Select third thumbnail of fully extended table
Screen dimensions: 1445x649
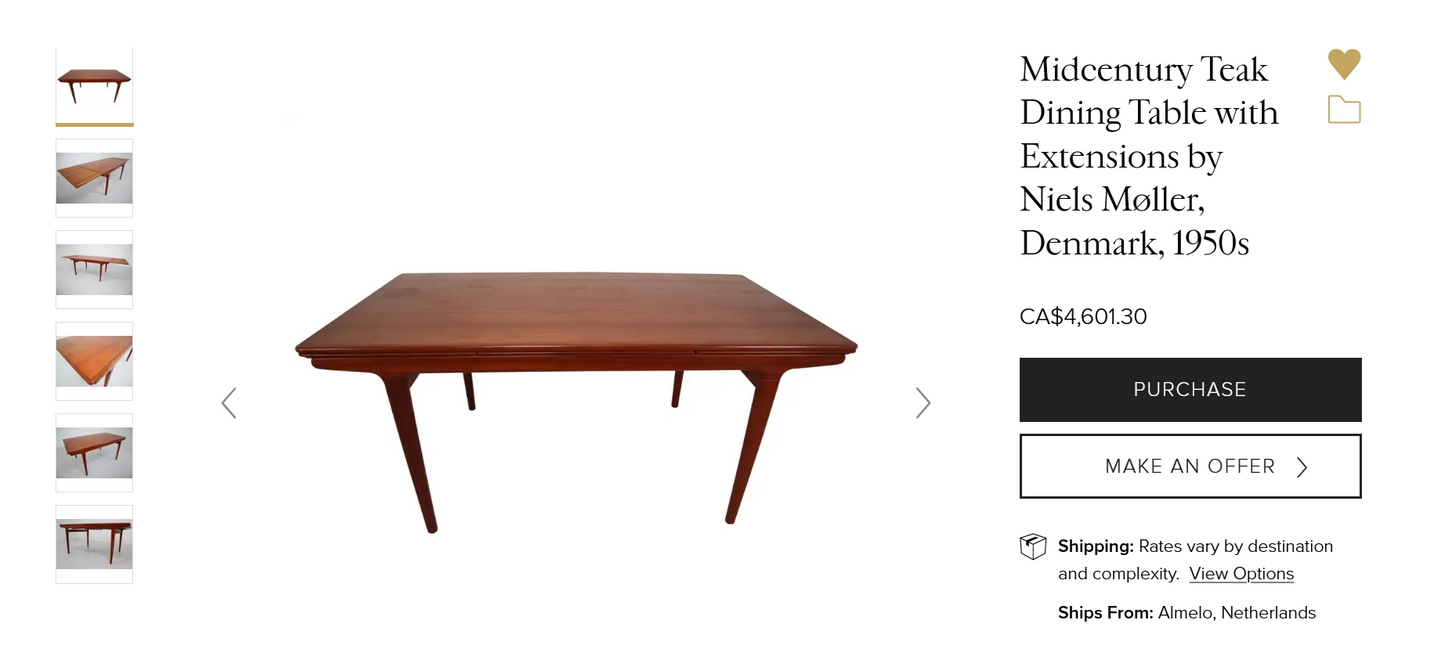tap(94, 270)
